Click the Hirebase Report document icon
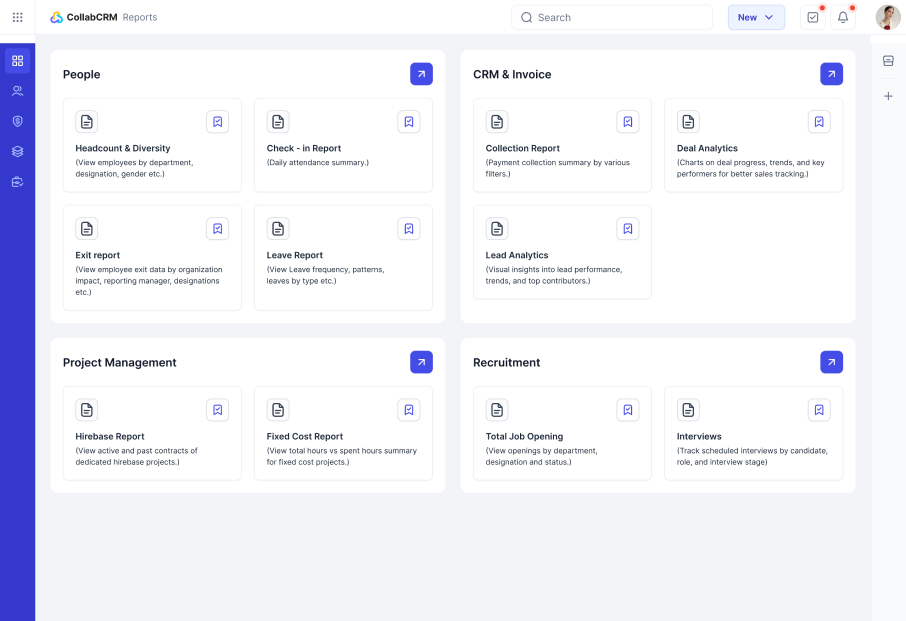 (87, 410)
